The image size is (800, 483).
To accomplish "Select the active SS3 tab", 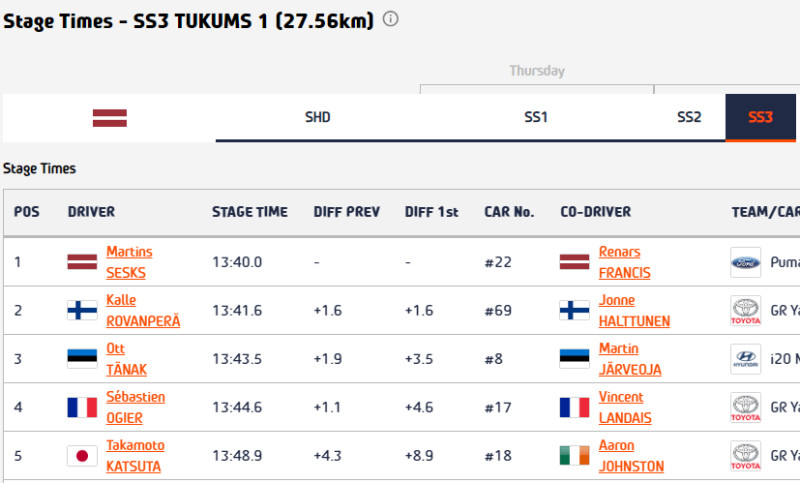I will pos(760,117).
